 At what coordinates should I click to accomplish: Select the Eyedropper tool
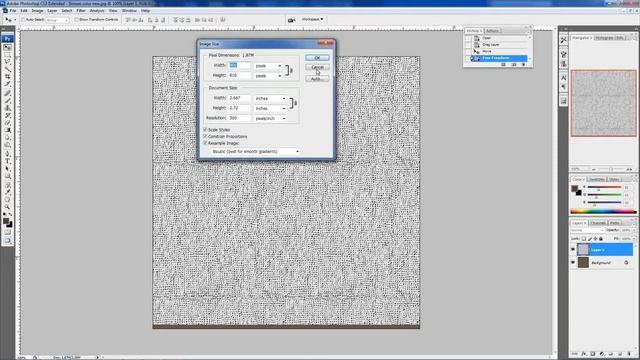coord(7,192)
